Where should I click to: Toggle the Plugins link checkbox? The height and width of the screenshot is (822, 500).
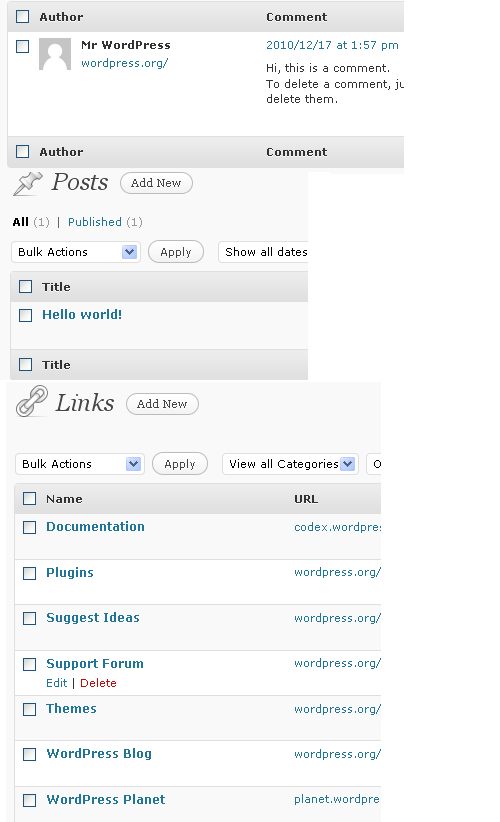29,573
